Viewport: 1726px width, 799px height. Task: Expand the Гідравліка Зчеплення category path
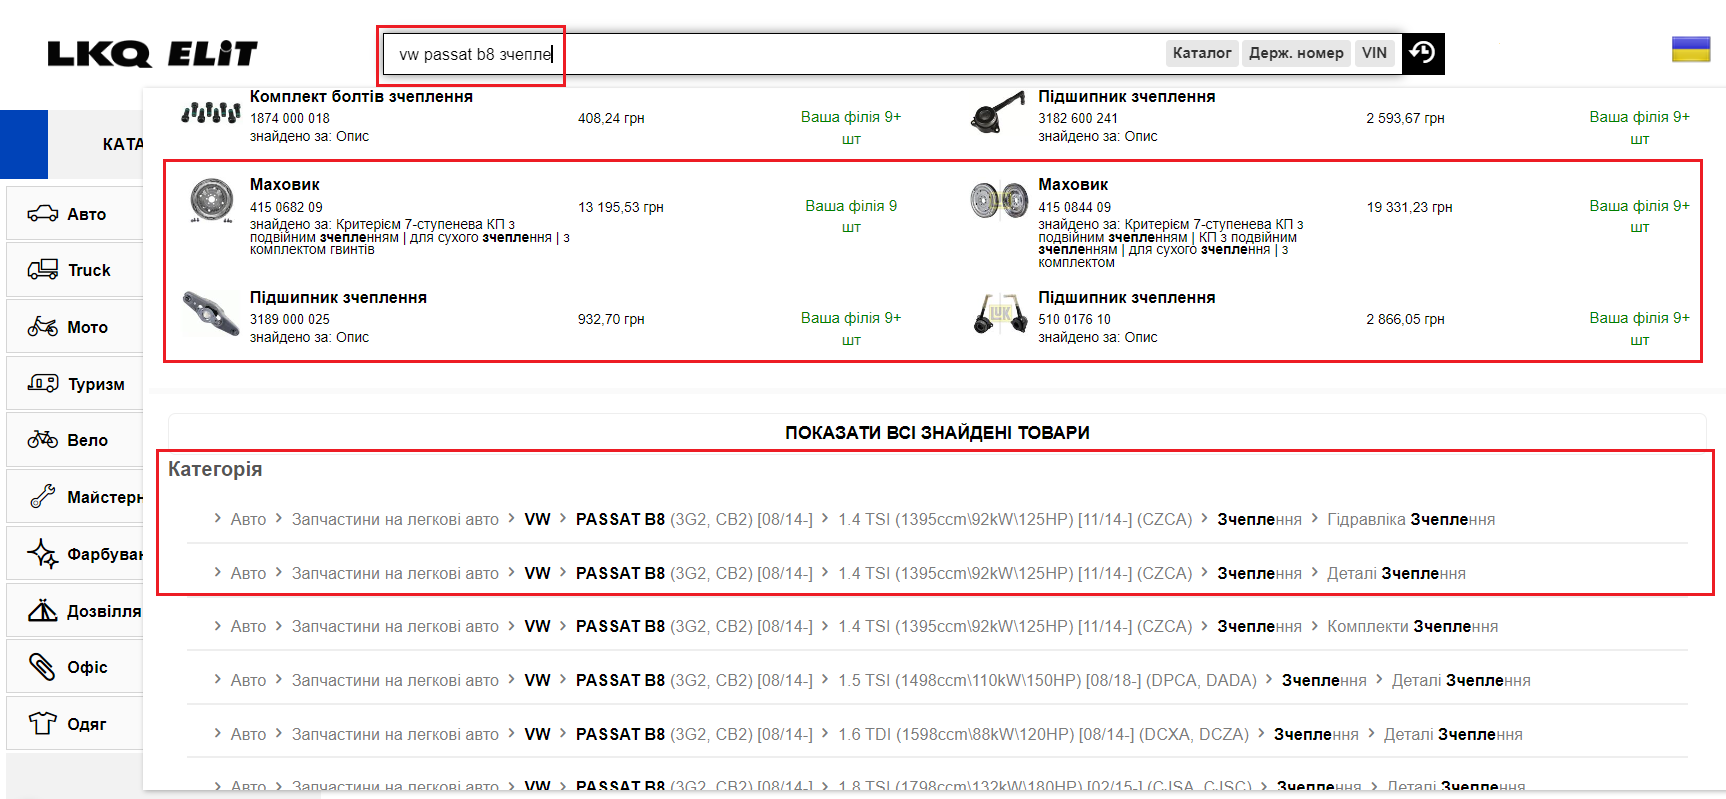(x=1410, y=520)
